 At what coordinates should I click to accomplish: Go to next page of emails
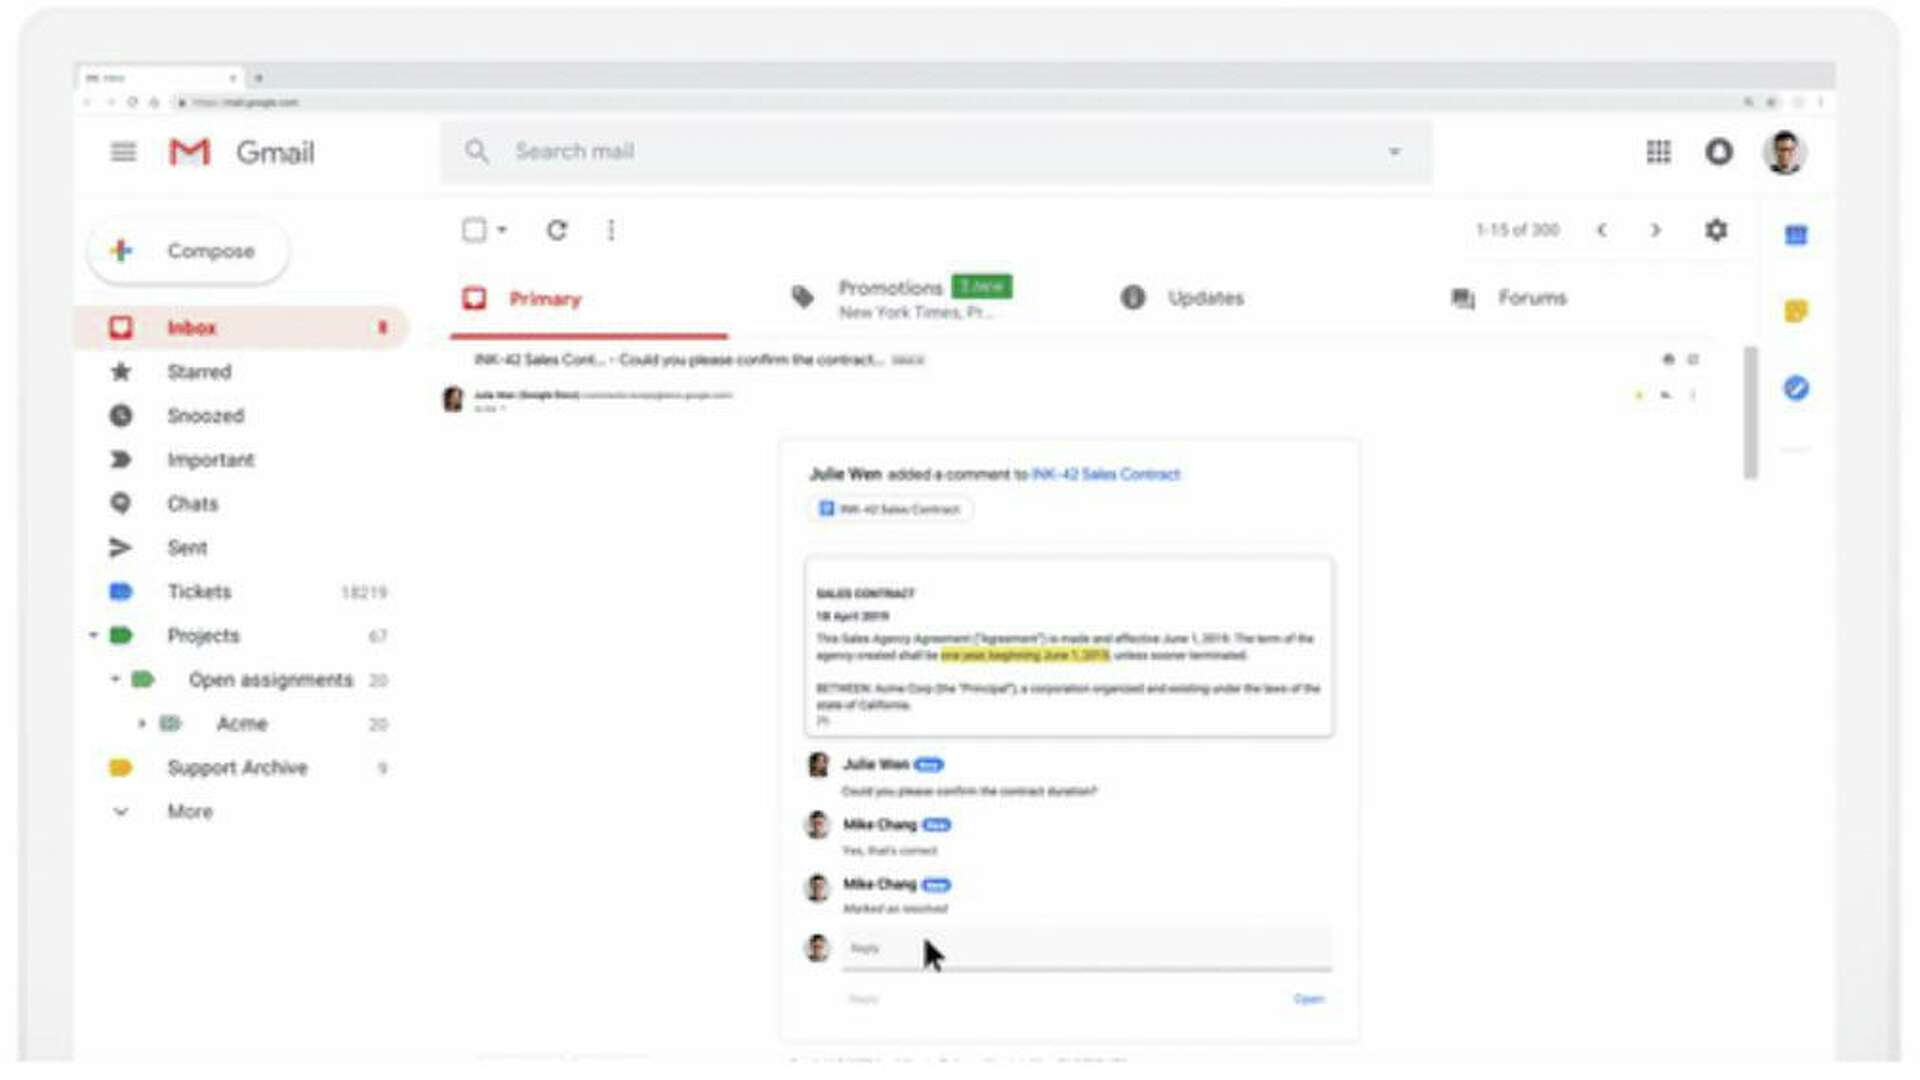click(1655, 230)
